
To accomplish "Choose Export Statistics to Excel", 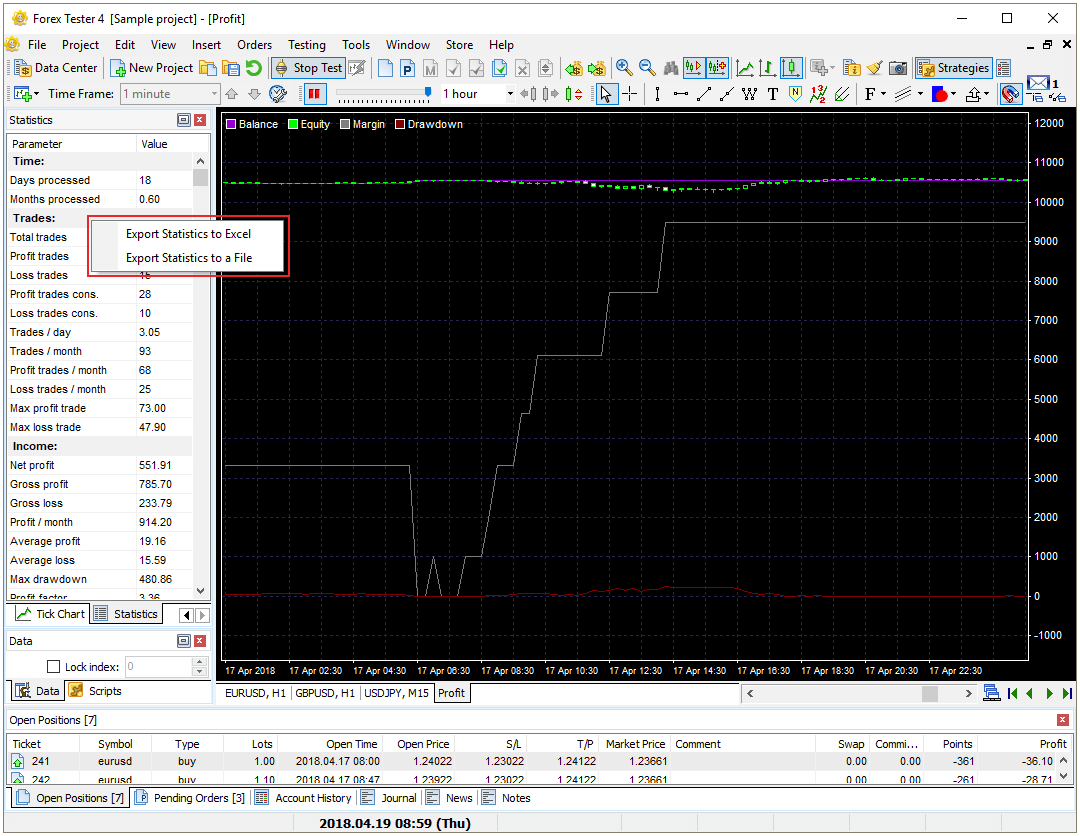I will [x=188, y=234].
